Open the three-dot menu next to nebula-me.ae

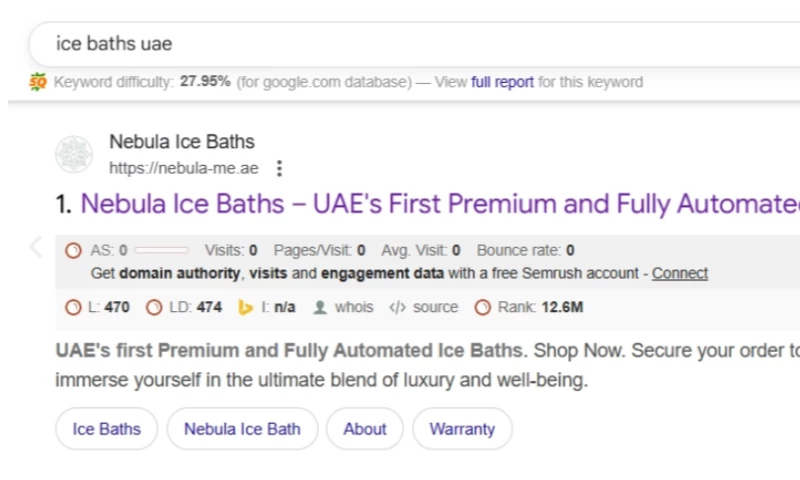point(279,168)
